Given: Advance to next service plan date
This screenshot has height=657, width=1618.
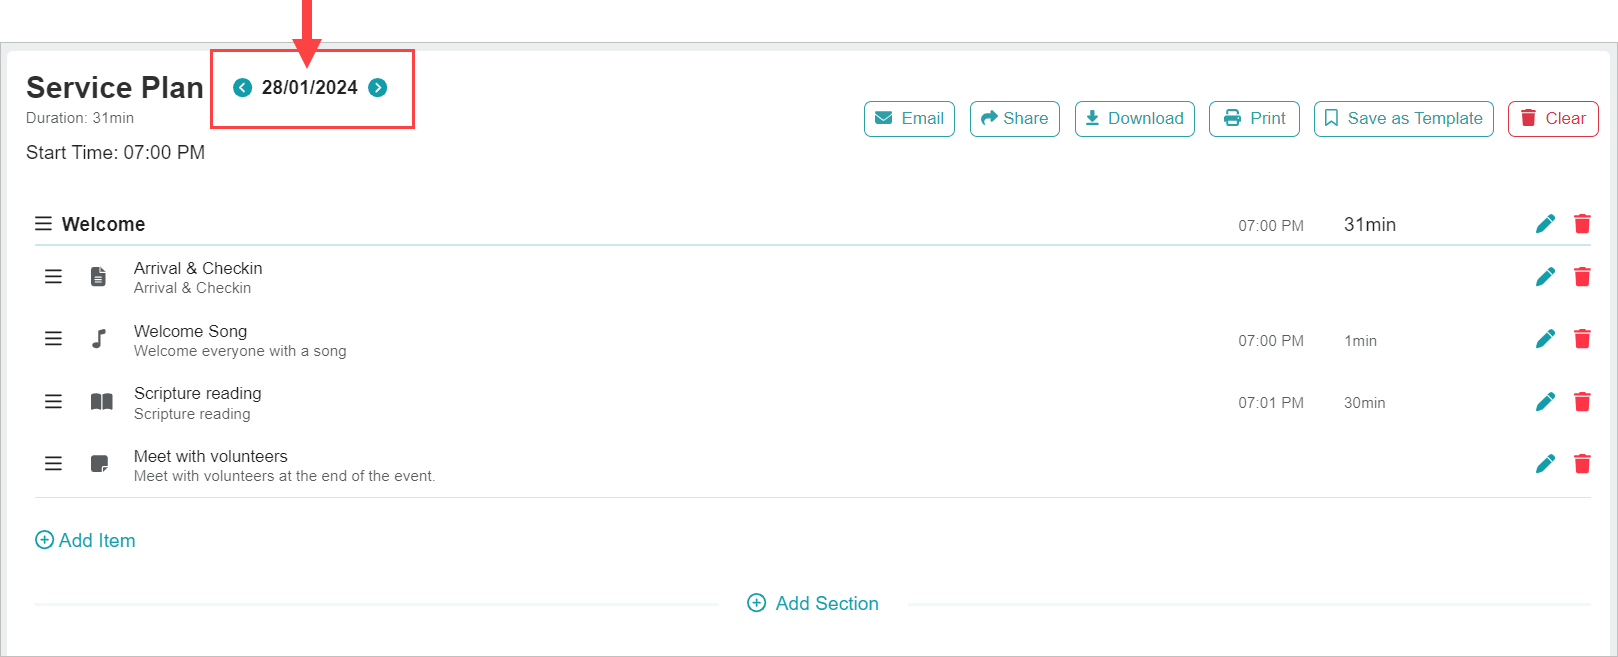Looking at the screenshot, I should click(378, 88).
